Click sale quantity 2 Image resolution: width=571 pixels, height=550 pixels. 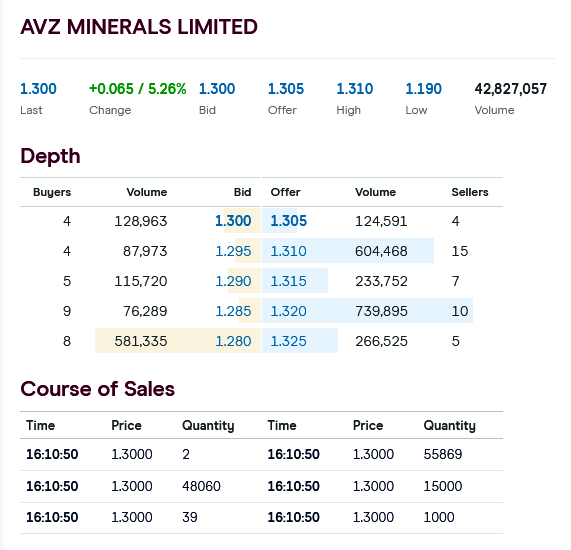[186, 454]
